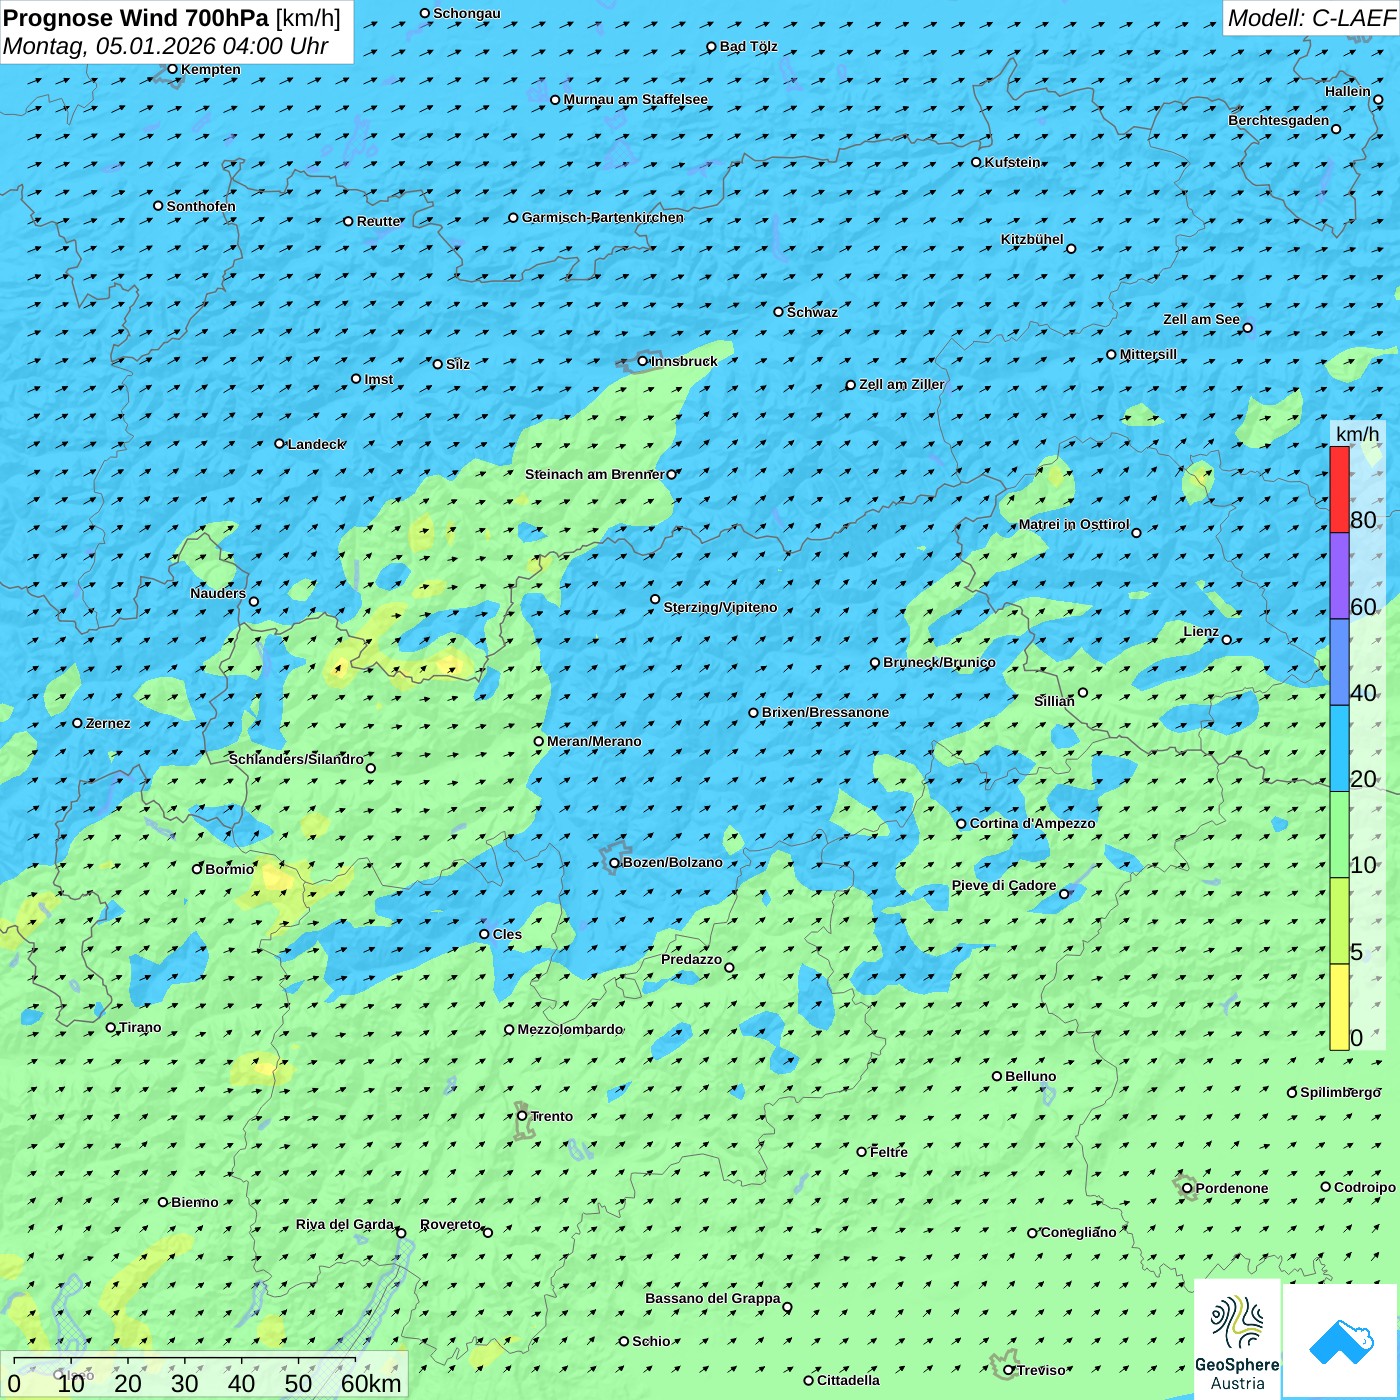Click the Meran/Merano marker

[539, 741]
